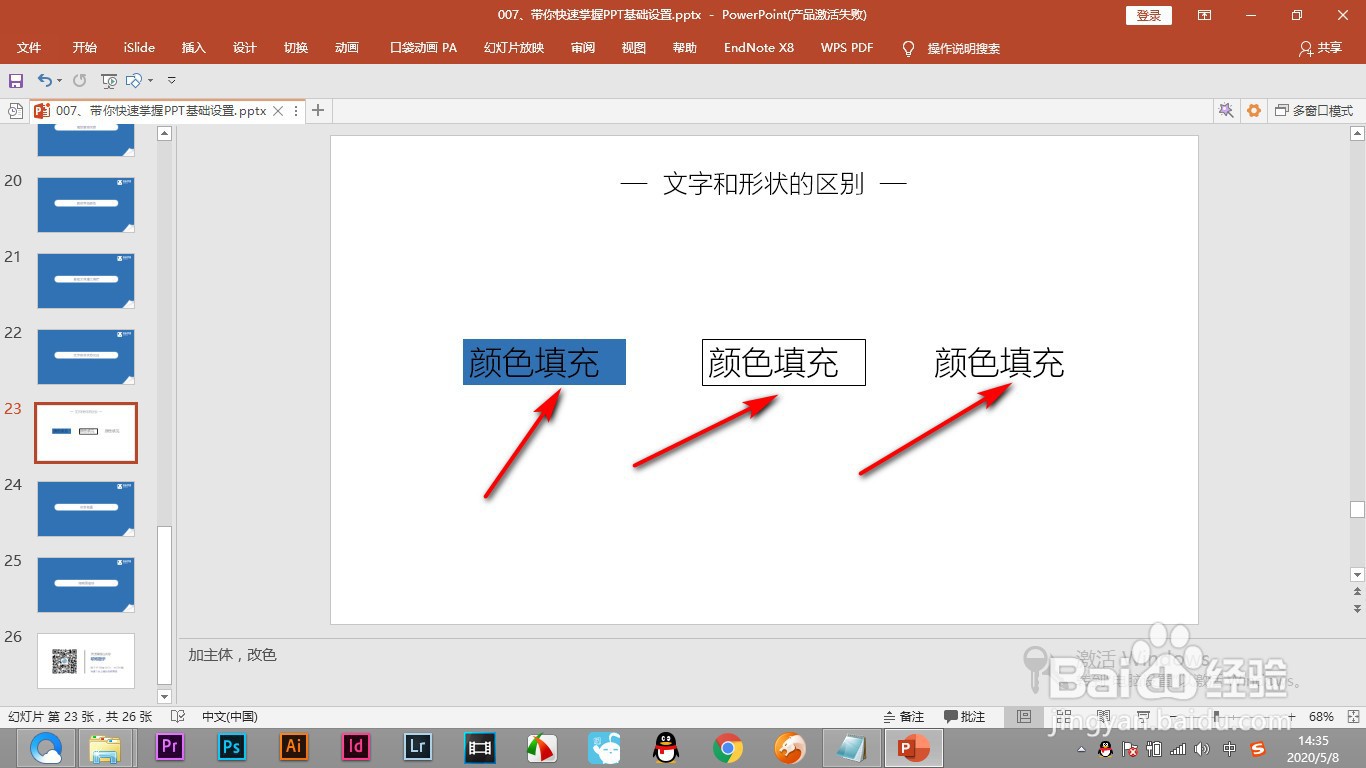Viewport: 1366px width, 768px height.
Task: Open the 设计 ribbon tab
Action: tap(245, 47)
